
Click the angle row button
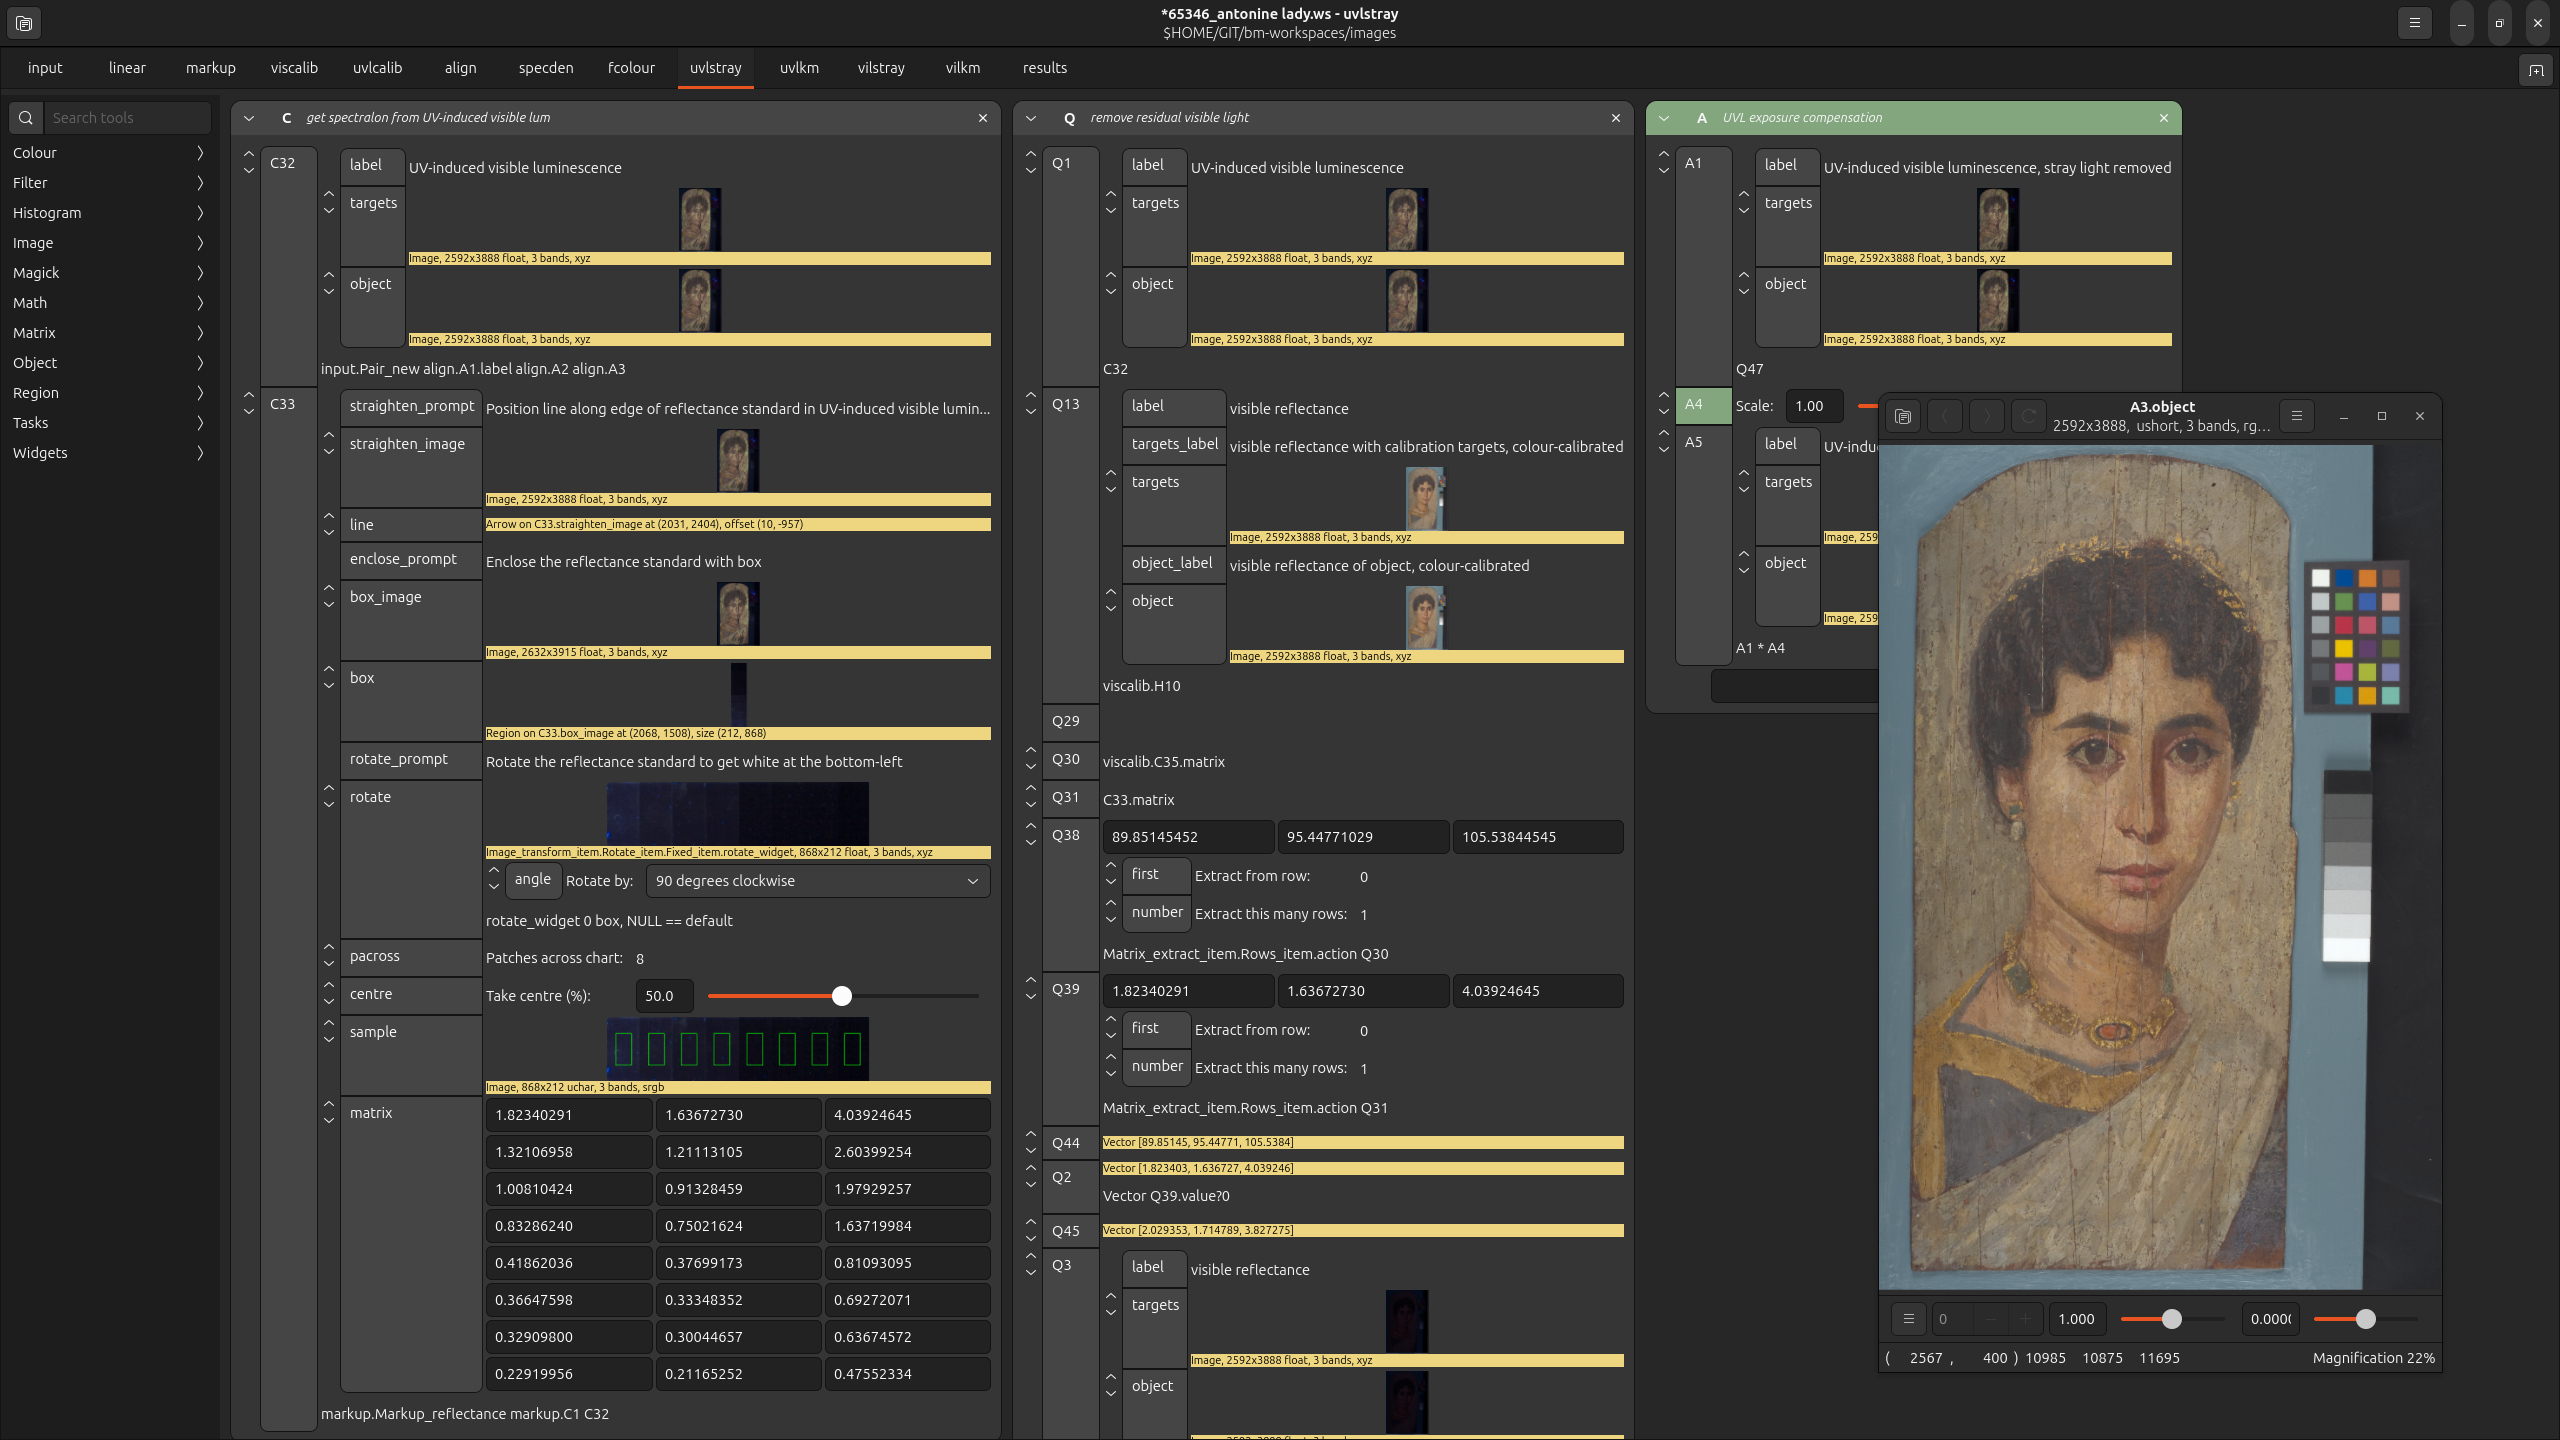click(532, 879)
